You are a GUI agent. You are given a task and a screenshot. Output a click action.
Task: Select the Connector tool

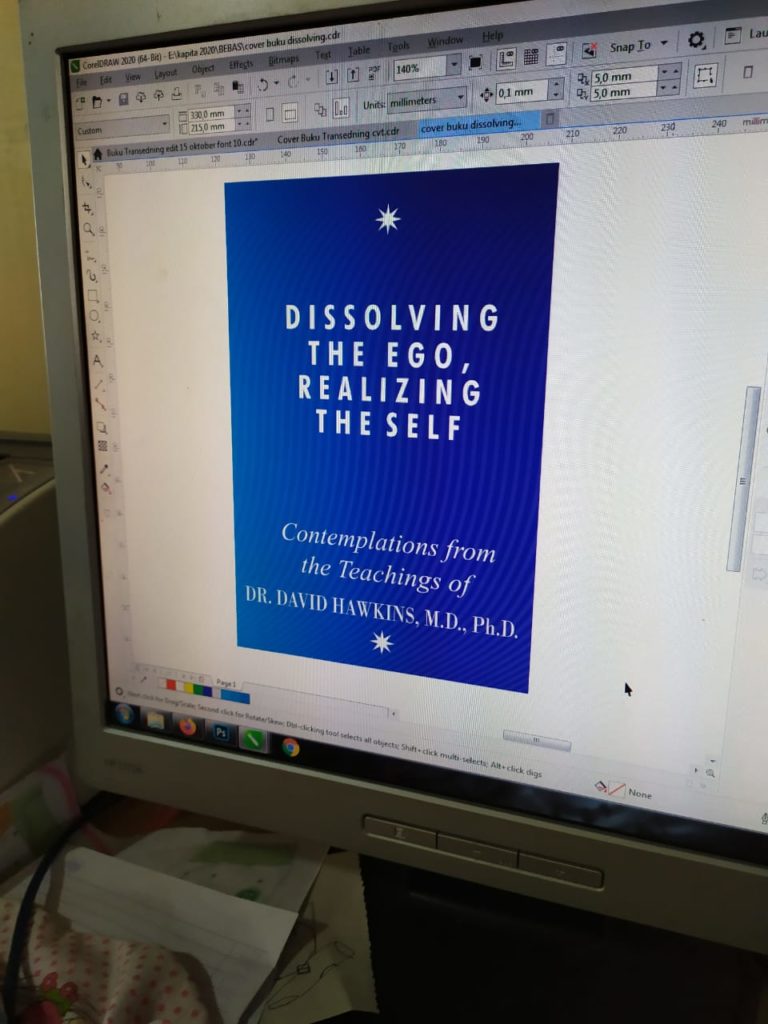click(101, 404)
